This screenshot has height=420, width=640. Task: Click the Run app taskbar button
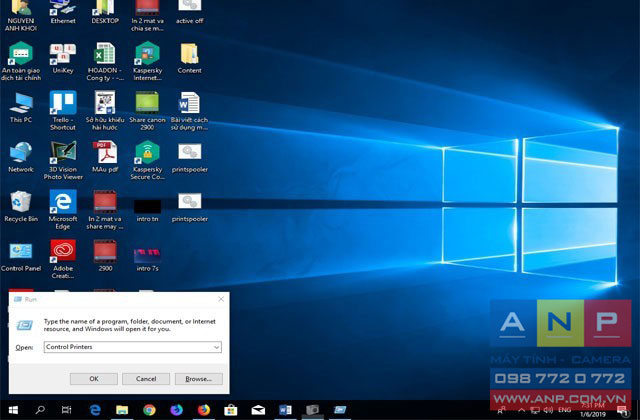[x=340, y=410]
